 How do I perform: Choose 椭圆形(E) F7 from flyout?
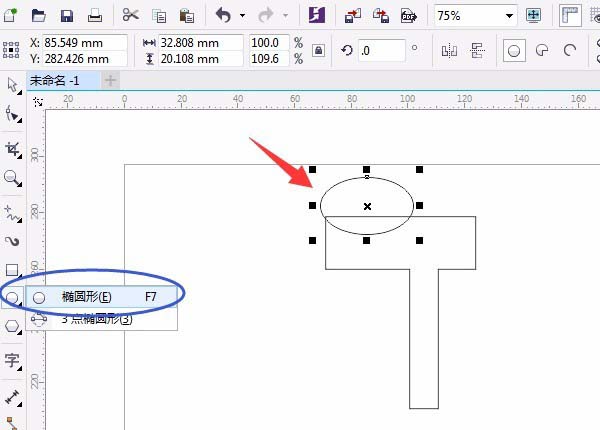[102, 297]
